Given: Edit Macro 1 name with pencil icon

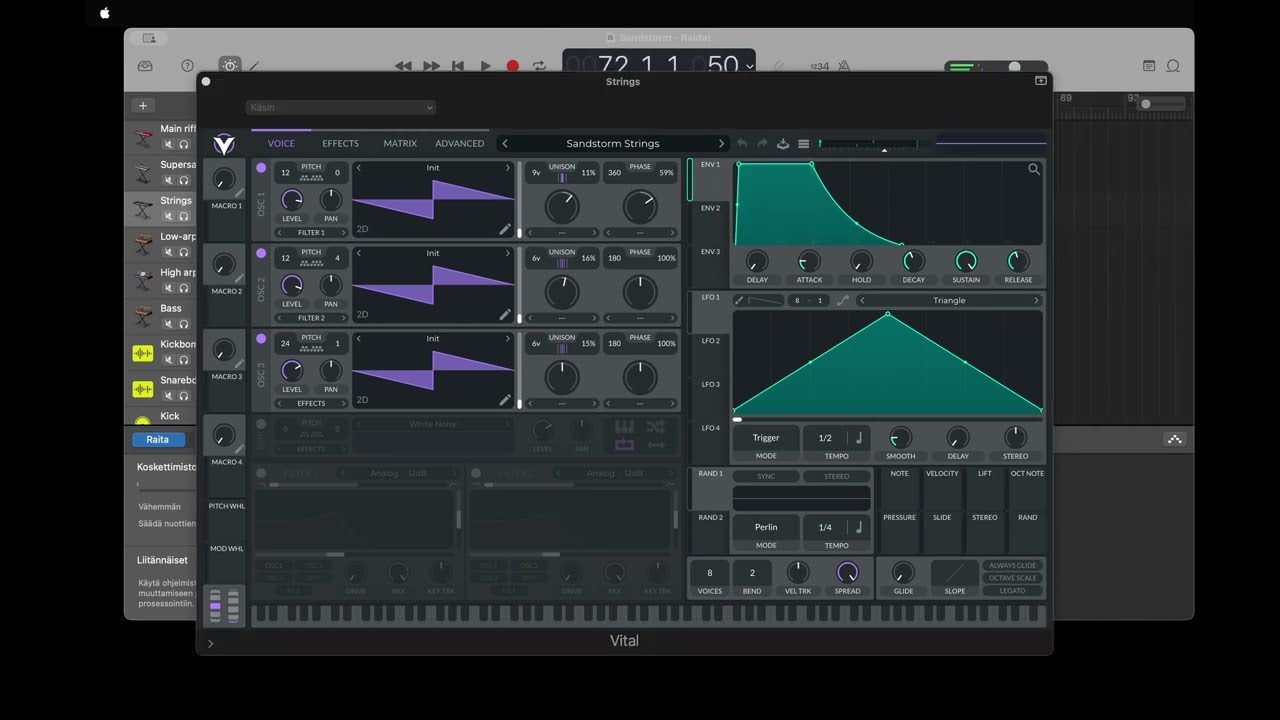Looking at the screenshot, I should point(239,194).
